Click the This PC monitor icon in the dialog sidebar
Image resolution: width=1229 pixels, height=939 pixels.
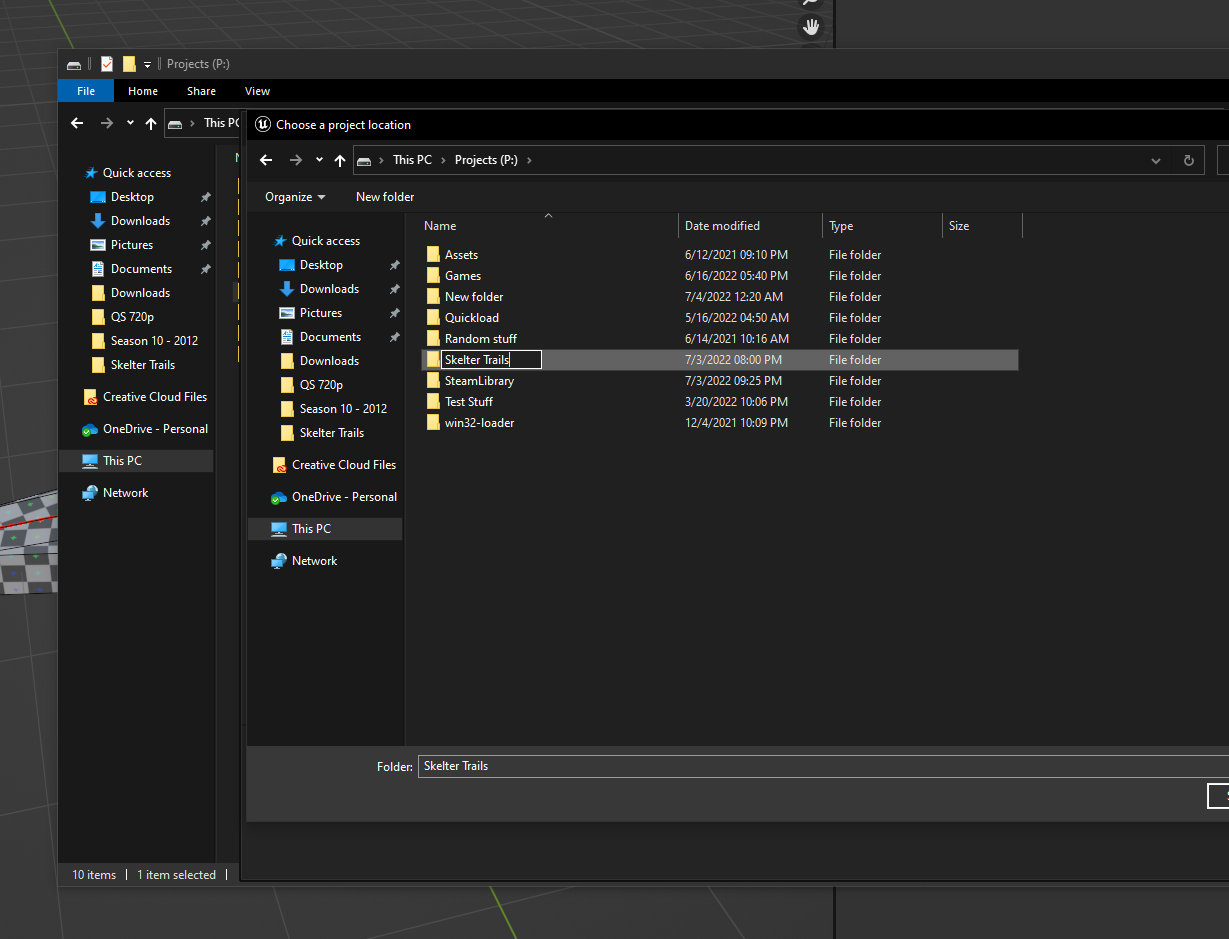[279, 529]
